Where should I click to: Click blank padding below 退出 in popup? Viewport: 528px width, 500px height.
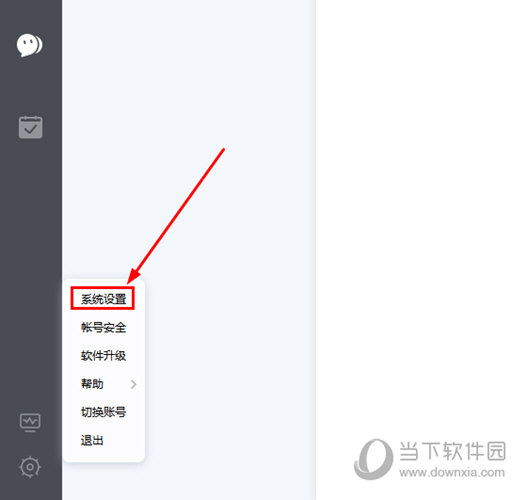[104, 455]
